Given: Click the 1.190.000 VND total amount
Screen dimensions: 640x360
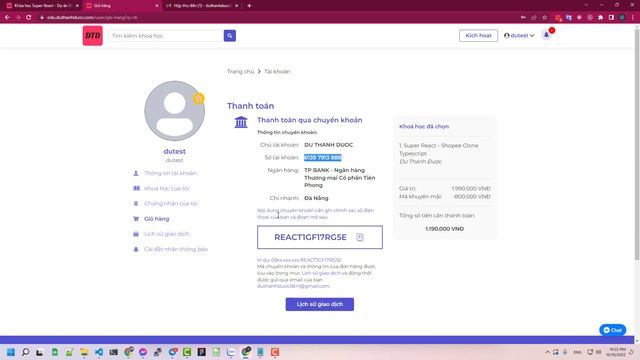Looking at the screenshot, I should click(x=444, y=229).
